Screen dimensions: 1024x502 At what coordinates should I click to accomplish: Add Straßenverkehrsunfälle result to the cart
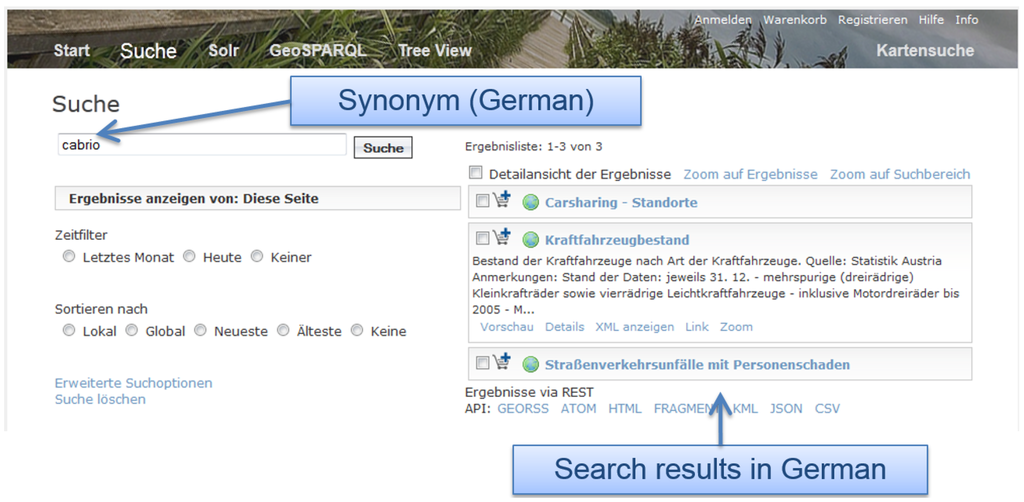[502, 363]
